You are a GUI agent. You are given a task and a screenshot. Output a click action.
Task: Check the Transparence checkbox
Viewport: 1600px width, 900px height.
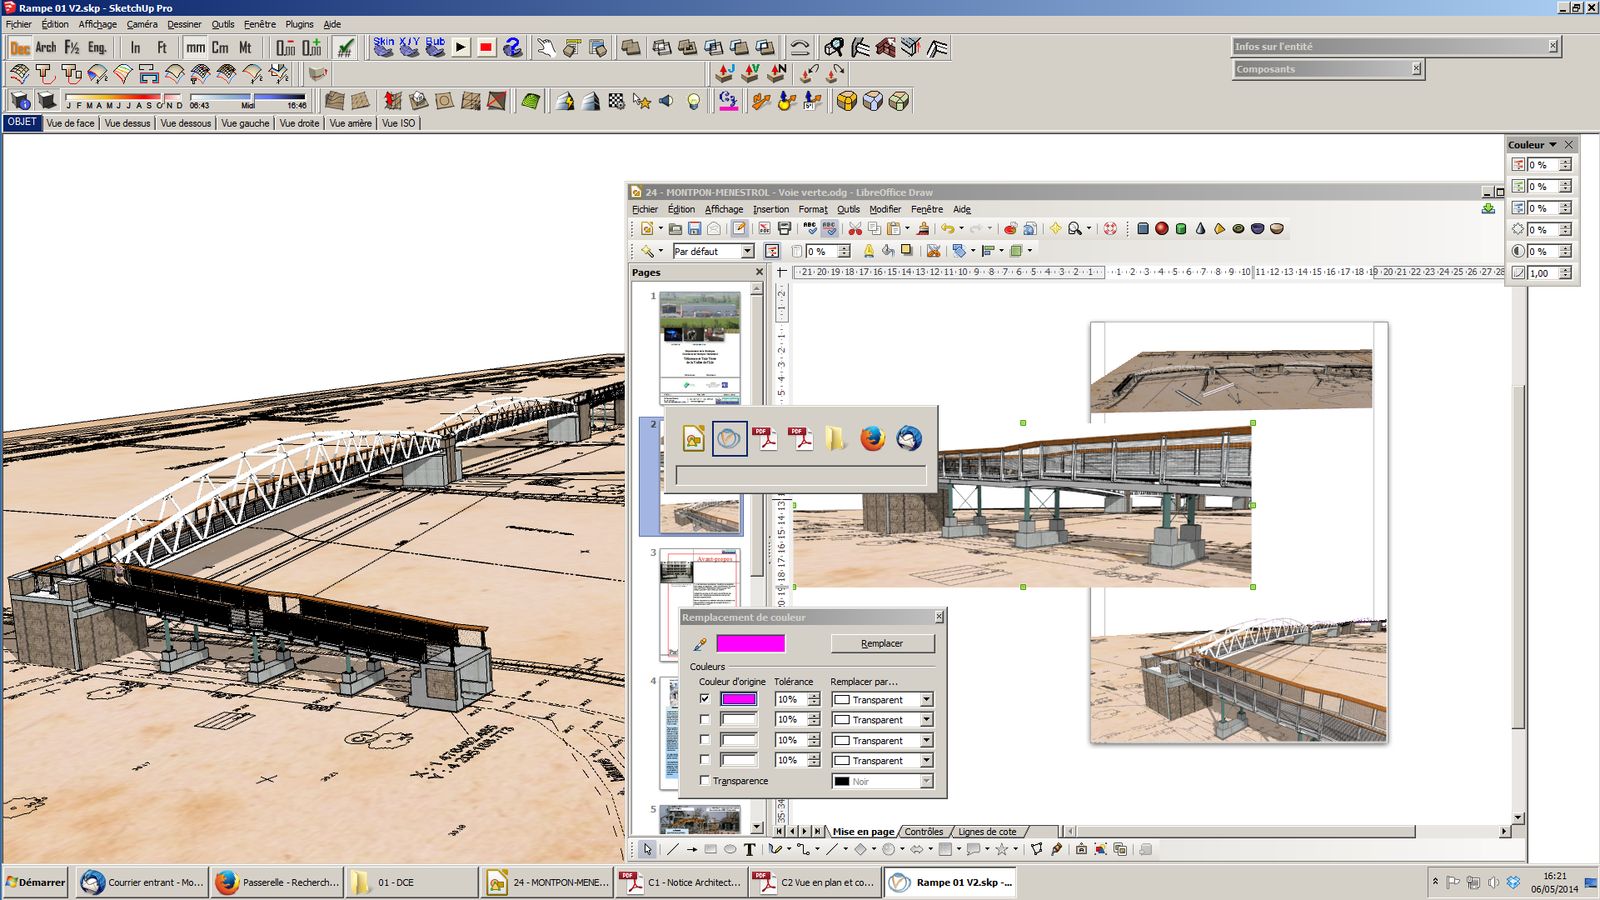point(705,781)
